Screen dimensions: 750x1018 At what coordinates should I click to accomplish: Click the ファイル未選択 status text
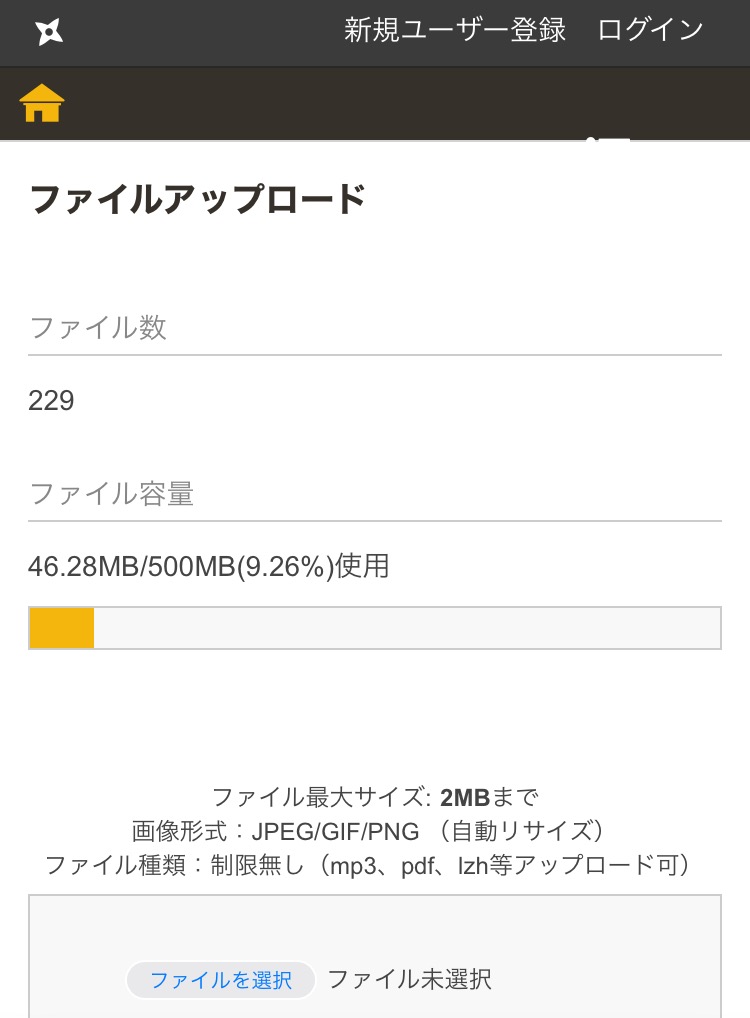[409, 979]
